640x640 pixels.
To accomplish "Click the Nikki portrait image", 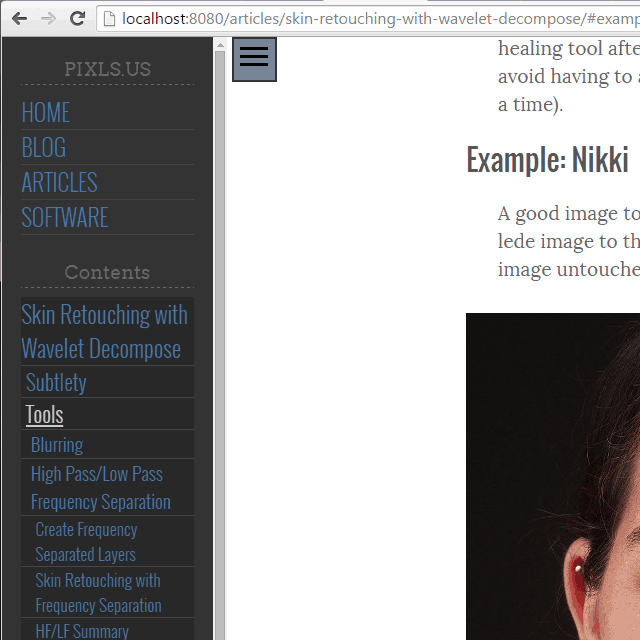I will click(553, 476).
